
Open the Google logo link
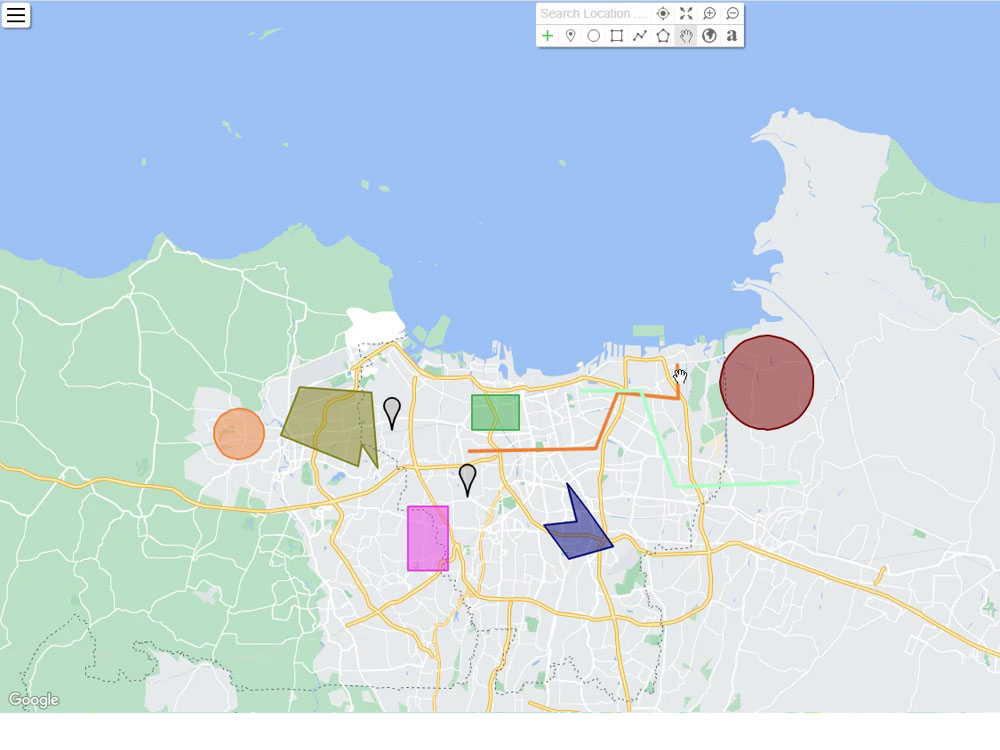pyautogui.click(x=34, y=700)
